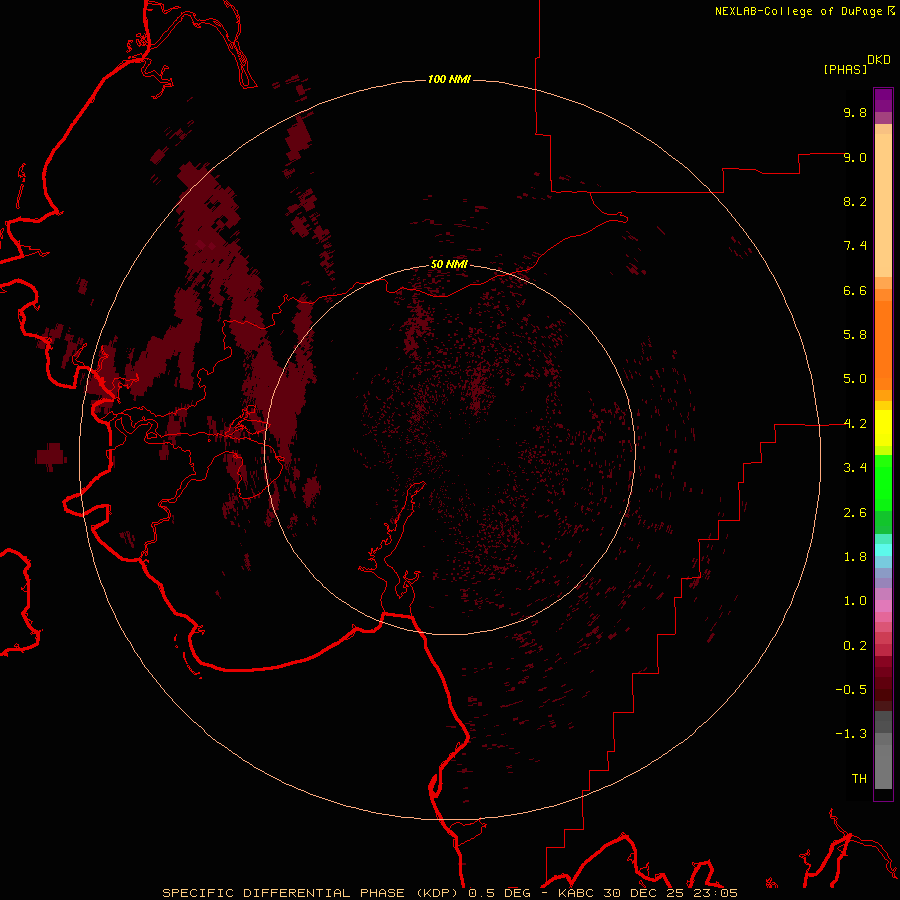900x900 pixels.
Task: Click the [PHAS] legend label
Action: 845,69
